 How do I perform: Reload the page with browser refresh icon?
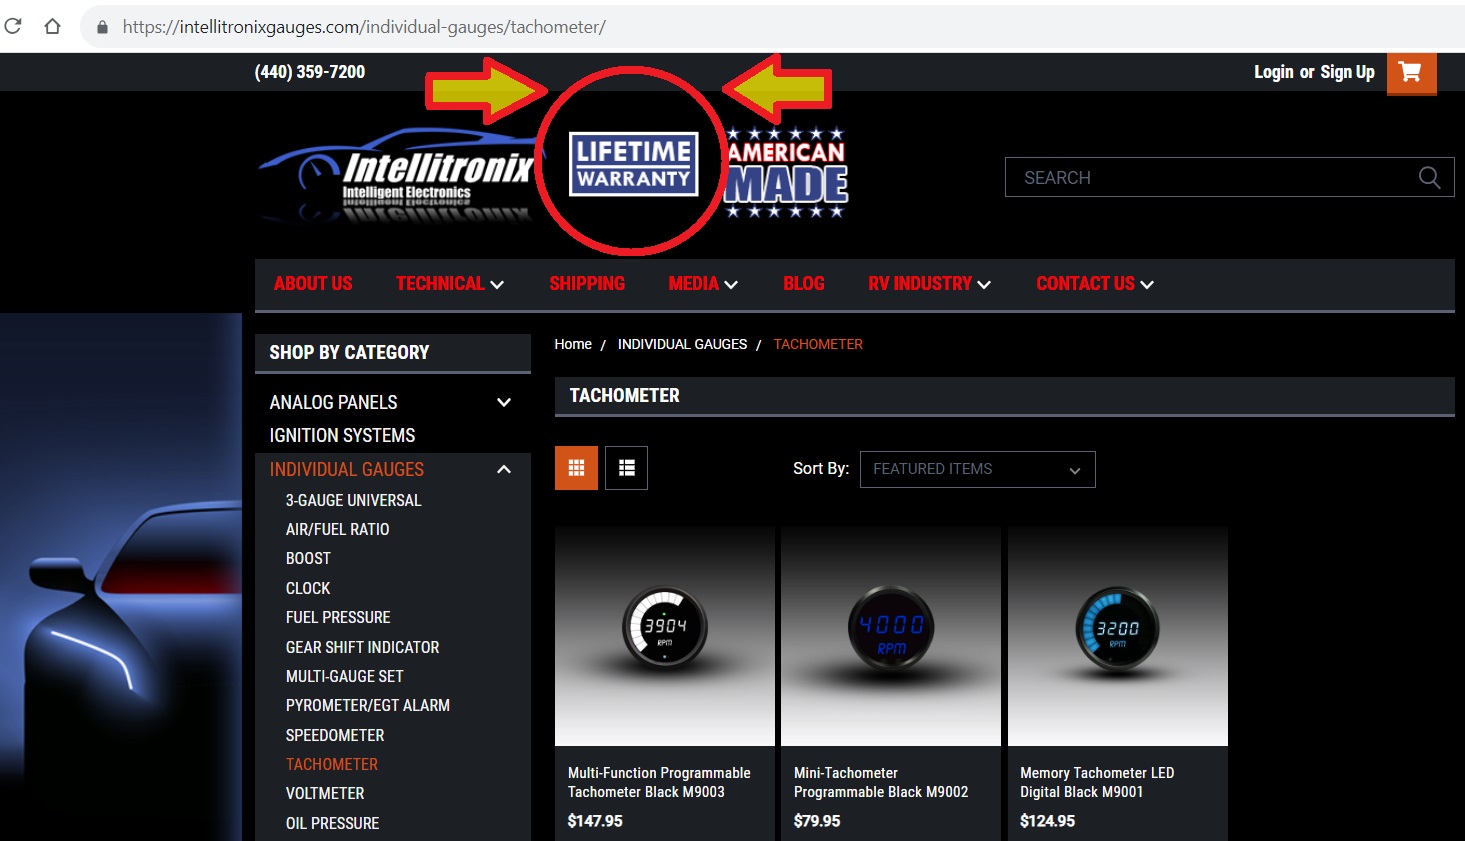[x=14, y=27]
